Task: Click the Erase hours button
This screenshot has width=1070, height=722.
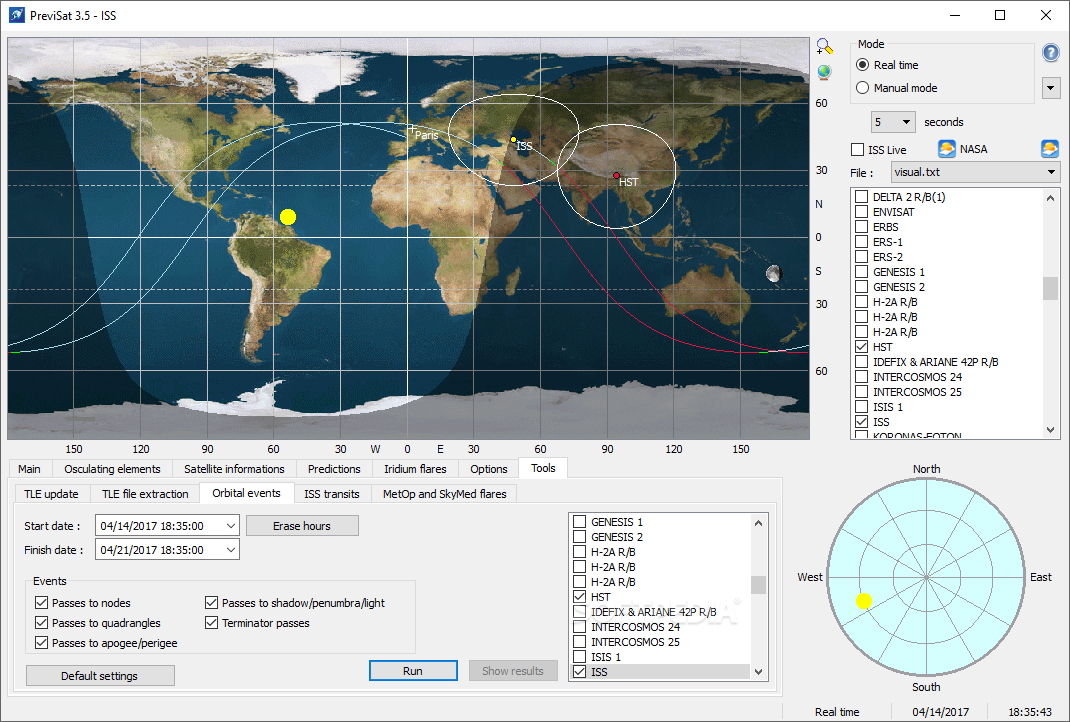Action: 302,526
